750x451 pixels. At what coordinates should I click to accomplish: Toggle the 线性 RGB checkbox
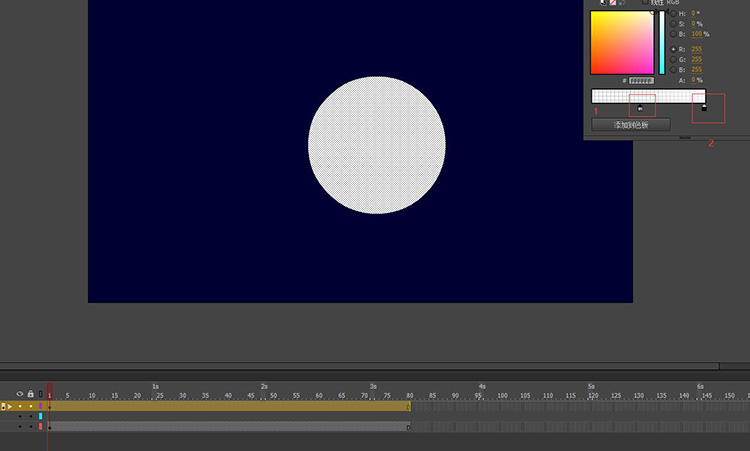(x=645, y=2)
